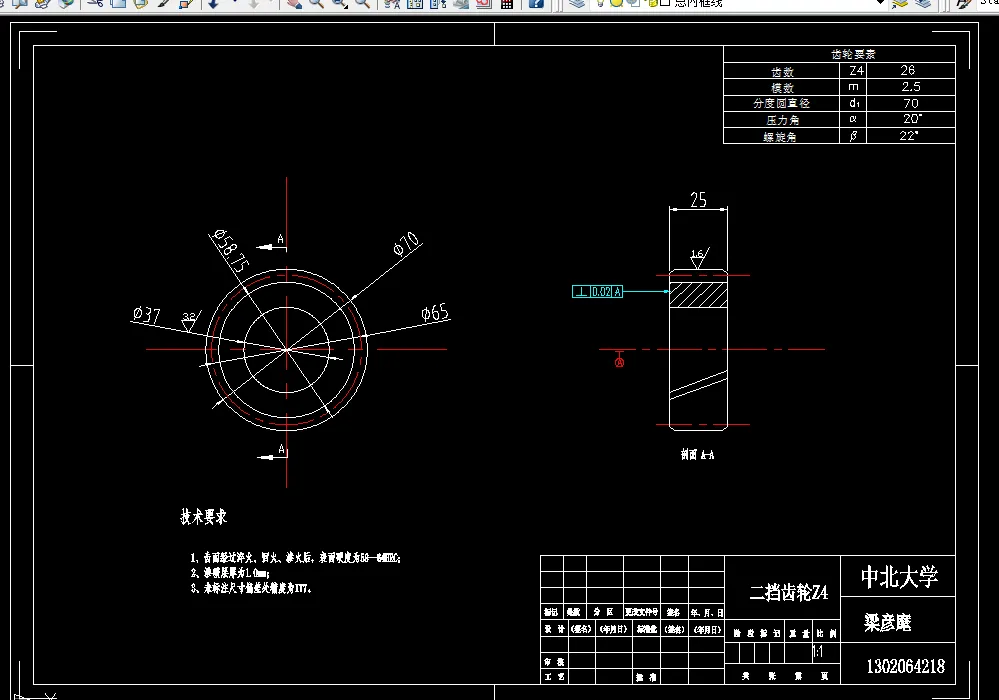The height and width of the screenshot is (700, 999).
Task: Select the '1.6' surface roughness symbol
Action: (699, 258)
